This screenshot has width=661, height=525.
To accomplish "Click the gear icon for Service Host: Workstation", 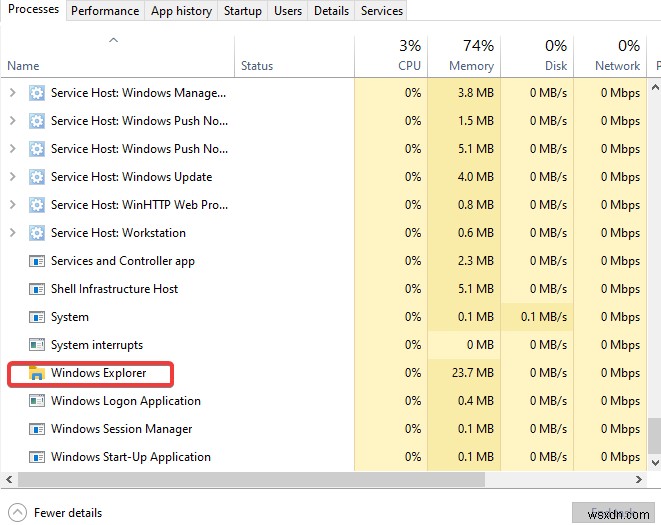I will pyautogui.click(x=37, y=233).
